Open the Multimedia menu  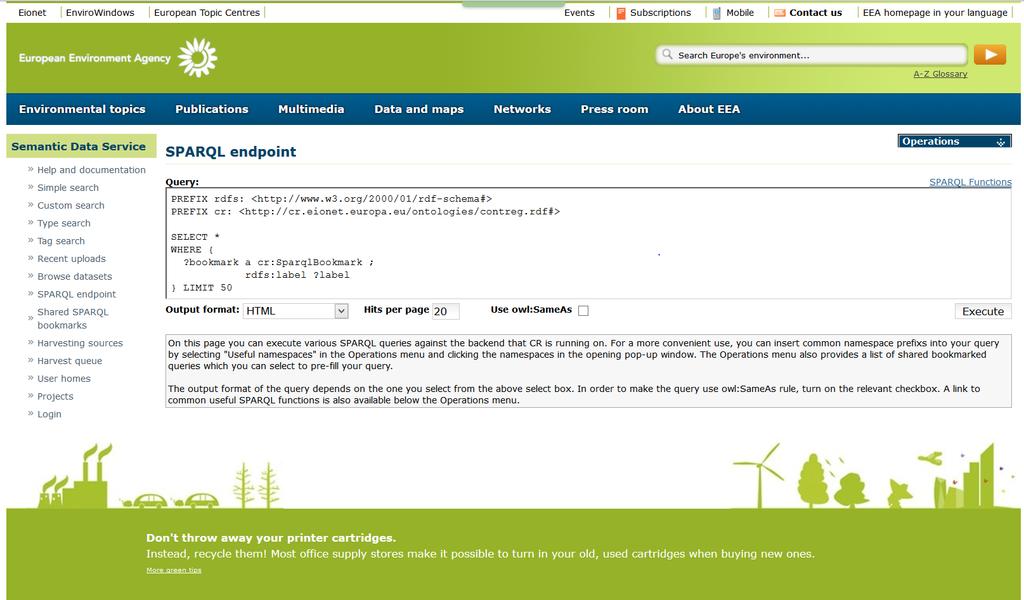[311, 109]
